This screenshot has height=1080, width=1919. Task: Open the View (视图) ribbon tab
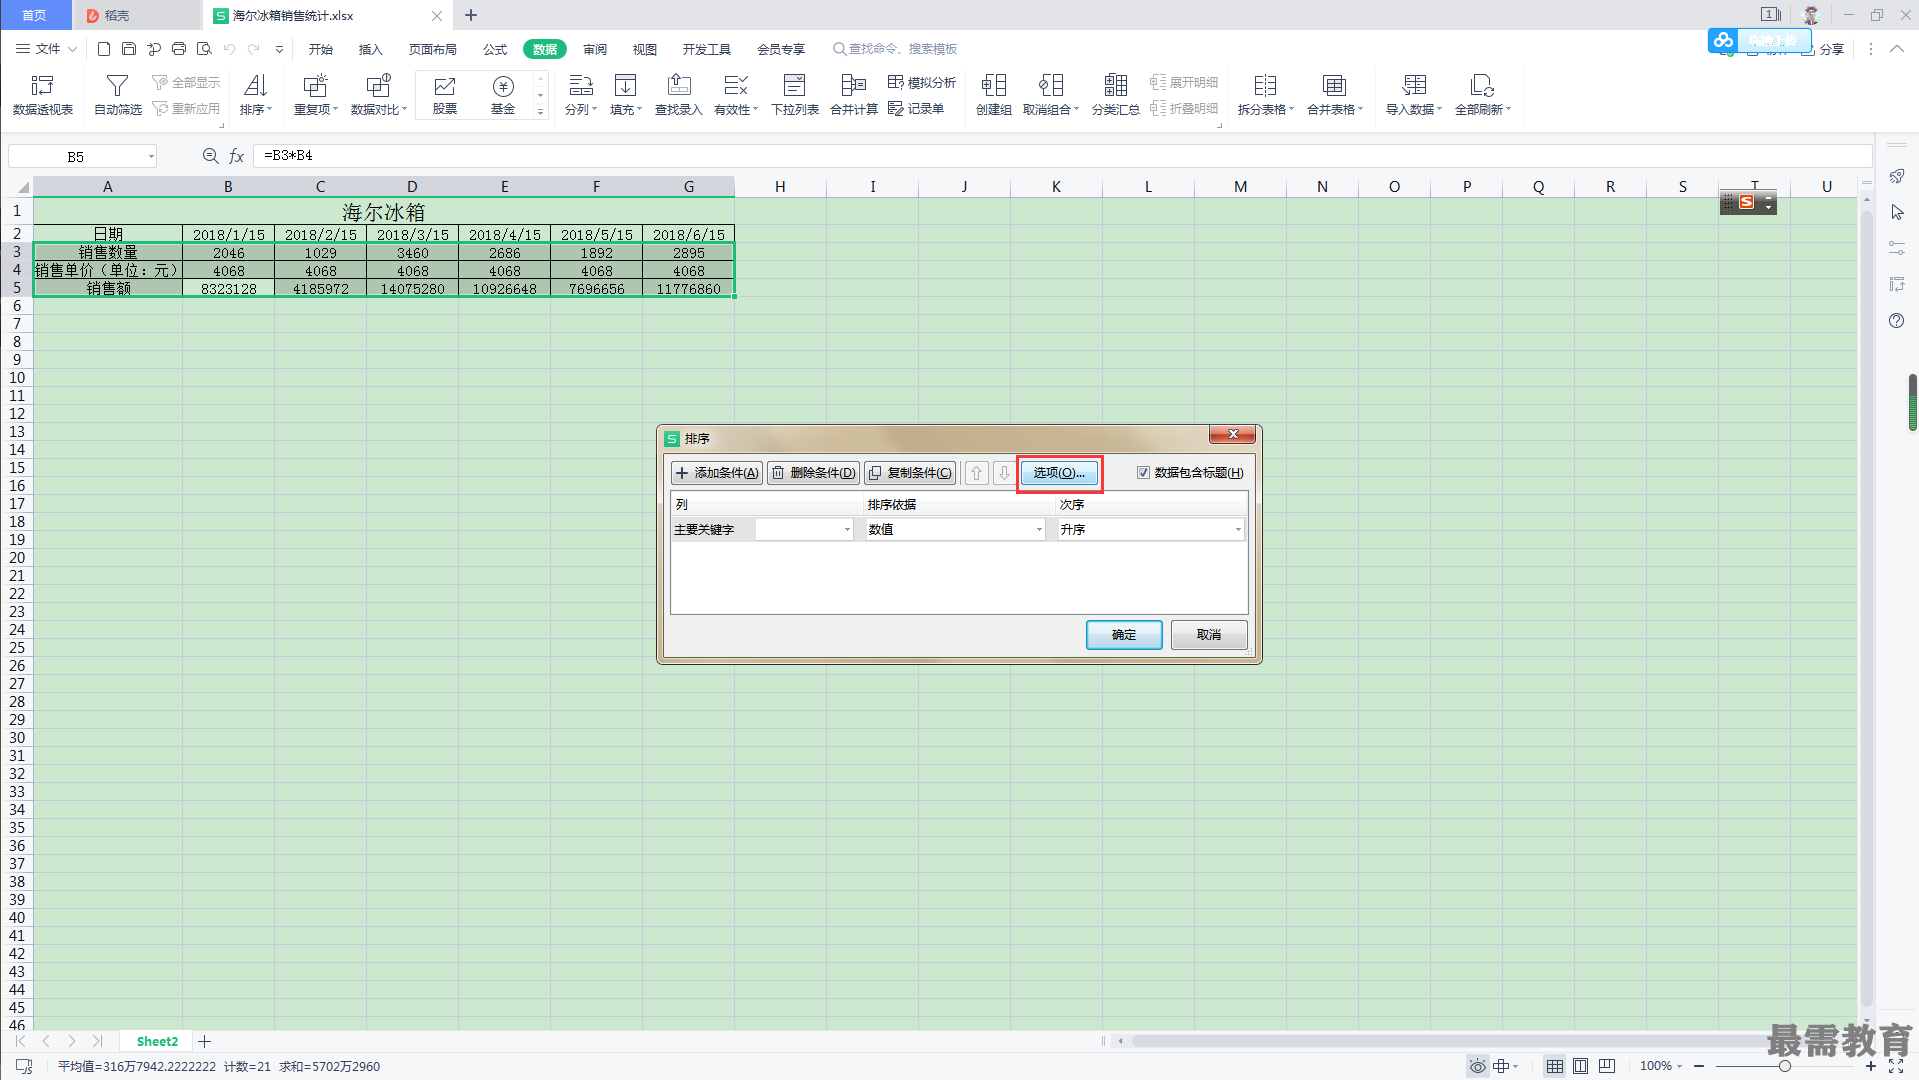(645, 49)
